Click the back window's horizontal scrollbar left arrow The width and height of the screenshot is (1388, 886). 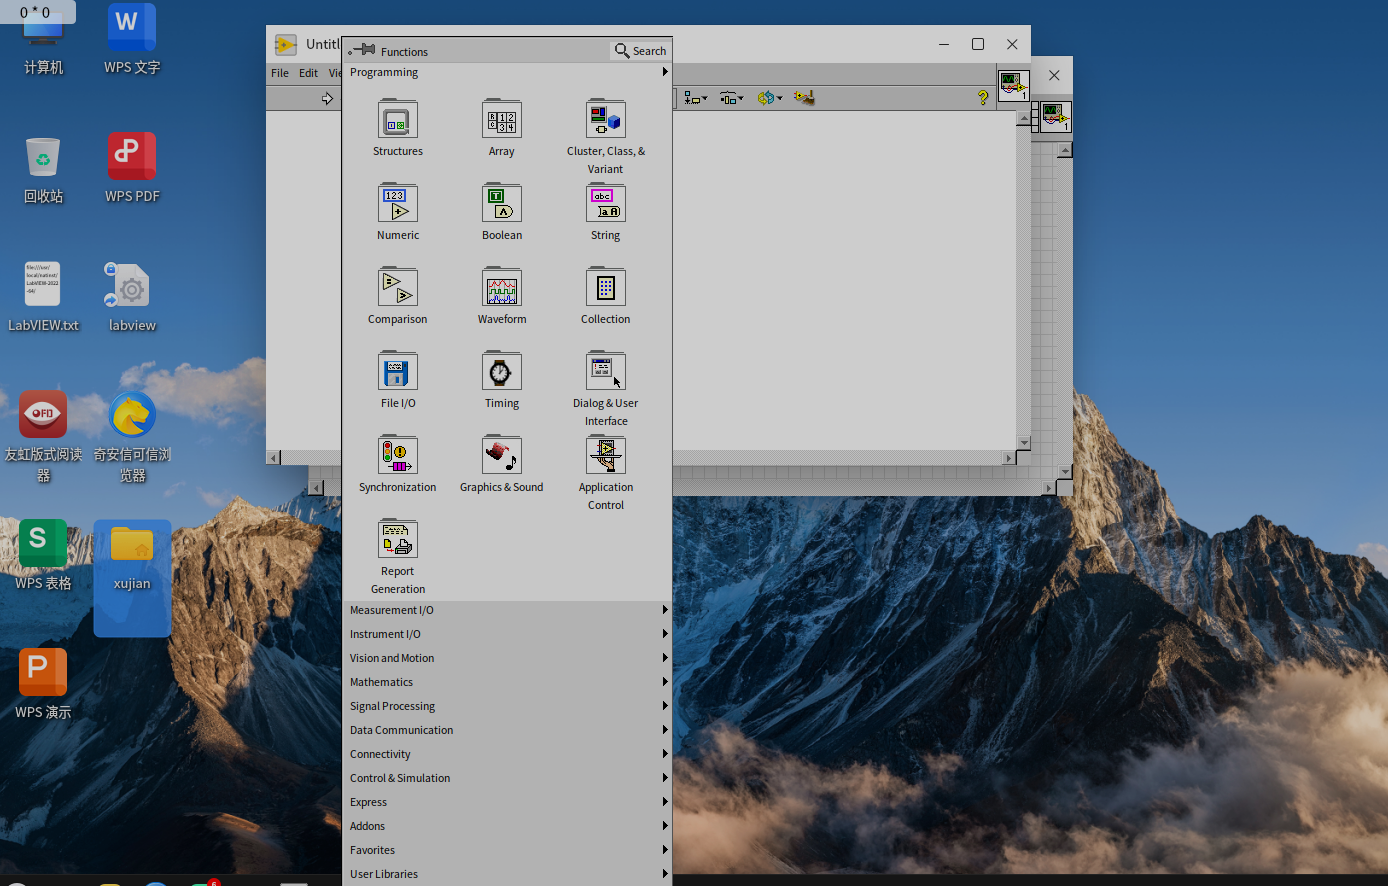pos(316,488)
